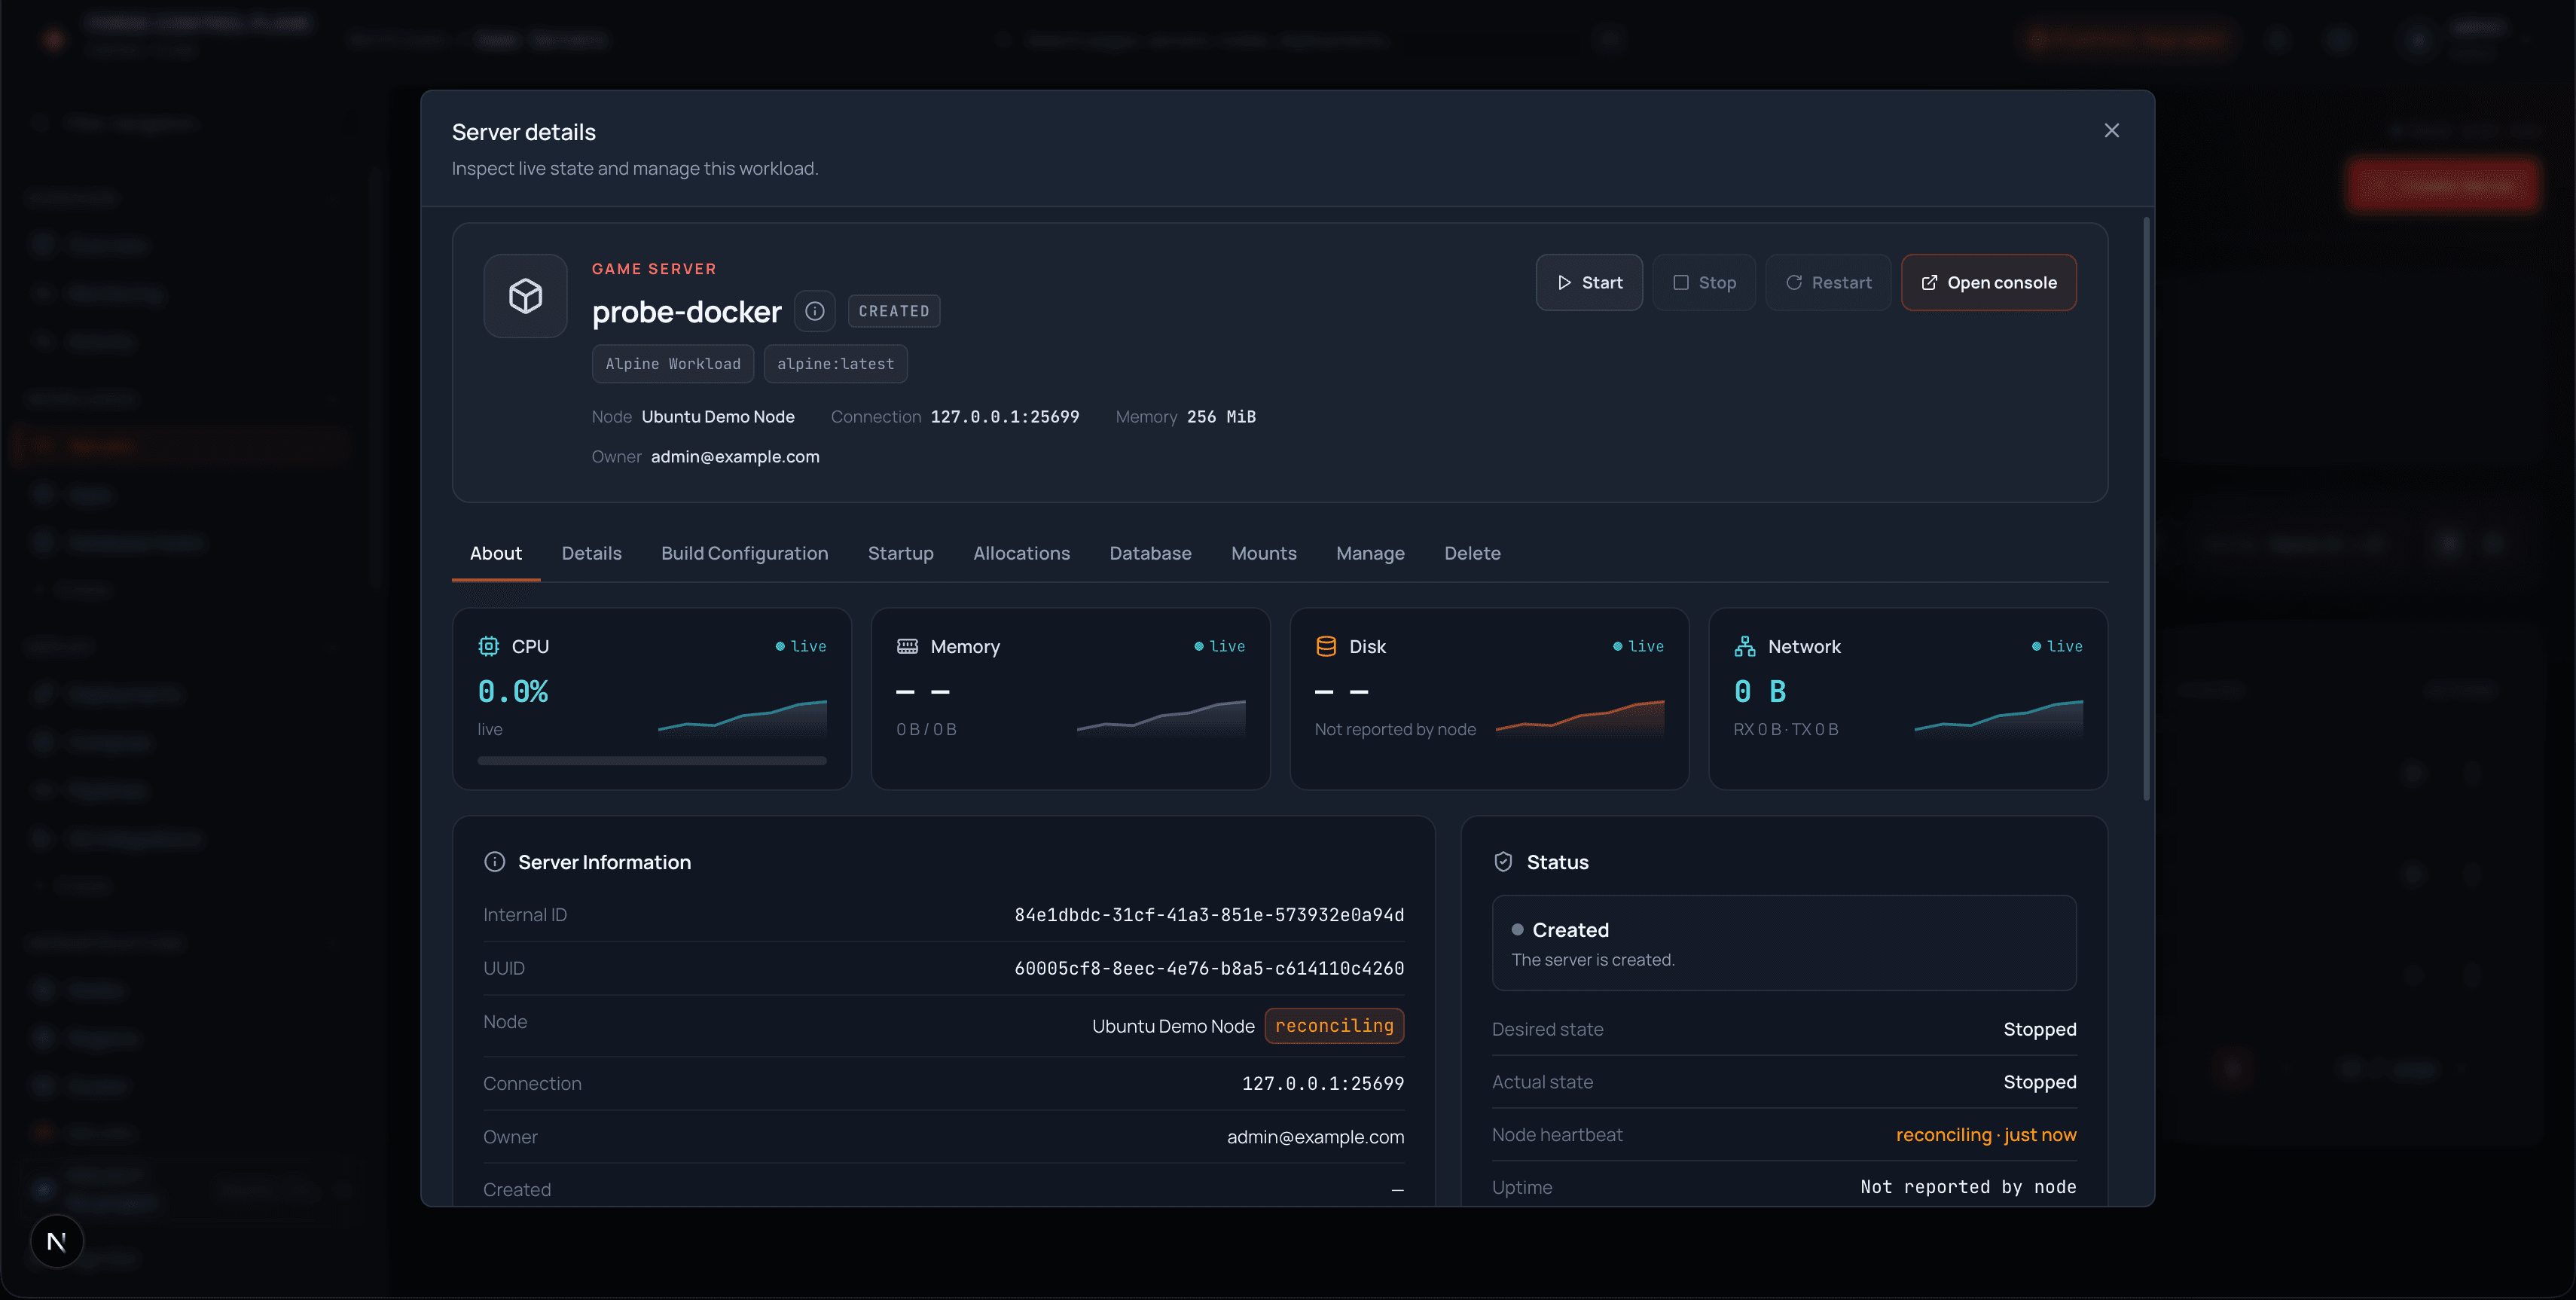Click the reconciling badge next to Node

click(1334, 1026)
